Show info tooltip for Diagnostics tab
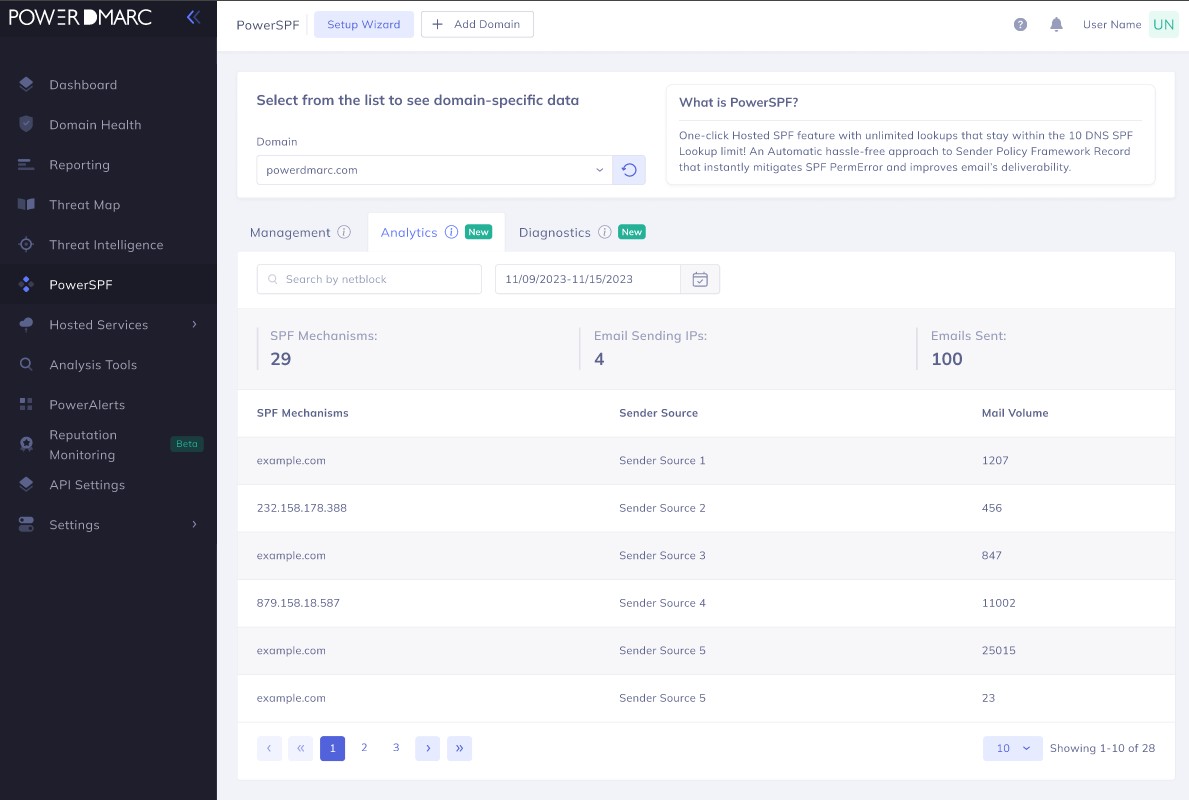 [x=604, y=232]
